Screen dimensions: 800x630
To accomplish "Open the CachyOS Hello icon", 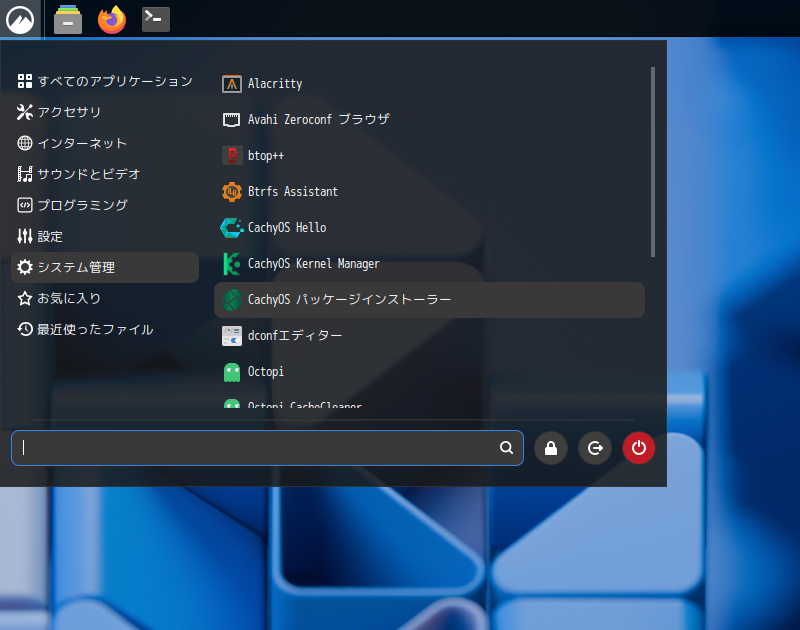I will coord(232,228).
